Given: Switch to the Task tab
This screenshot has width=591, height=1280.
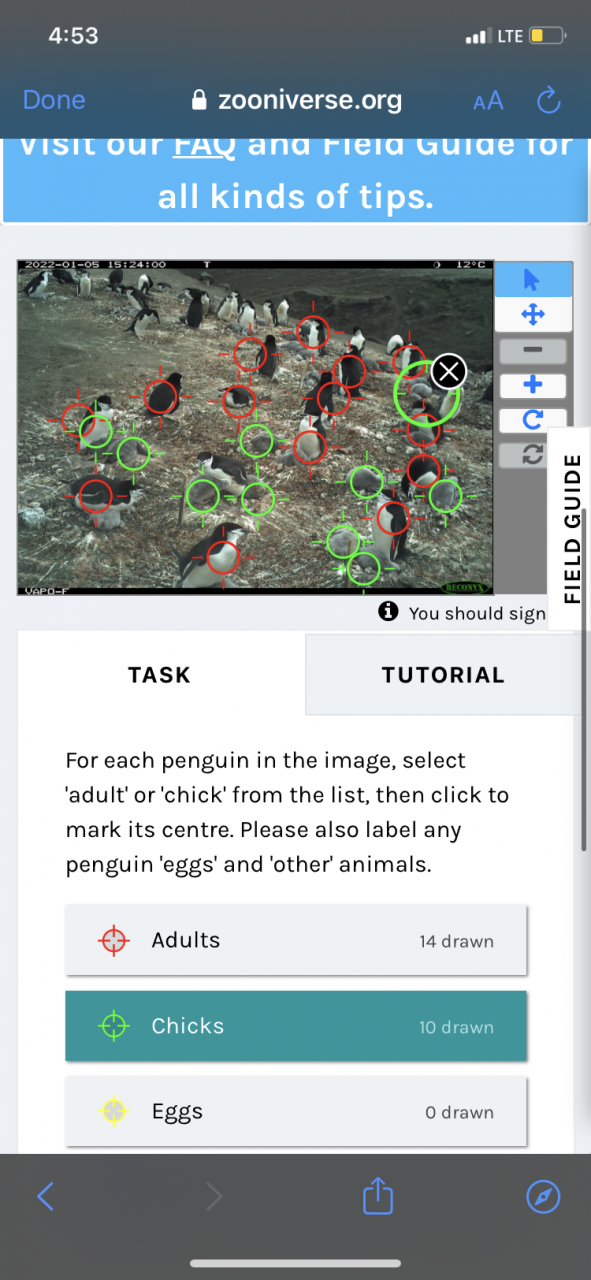Looking at the screenshot, I should (x=160, y=675).
